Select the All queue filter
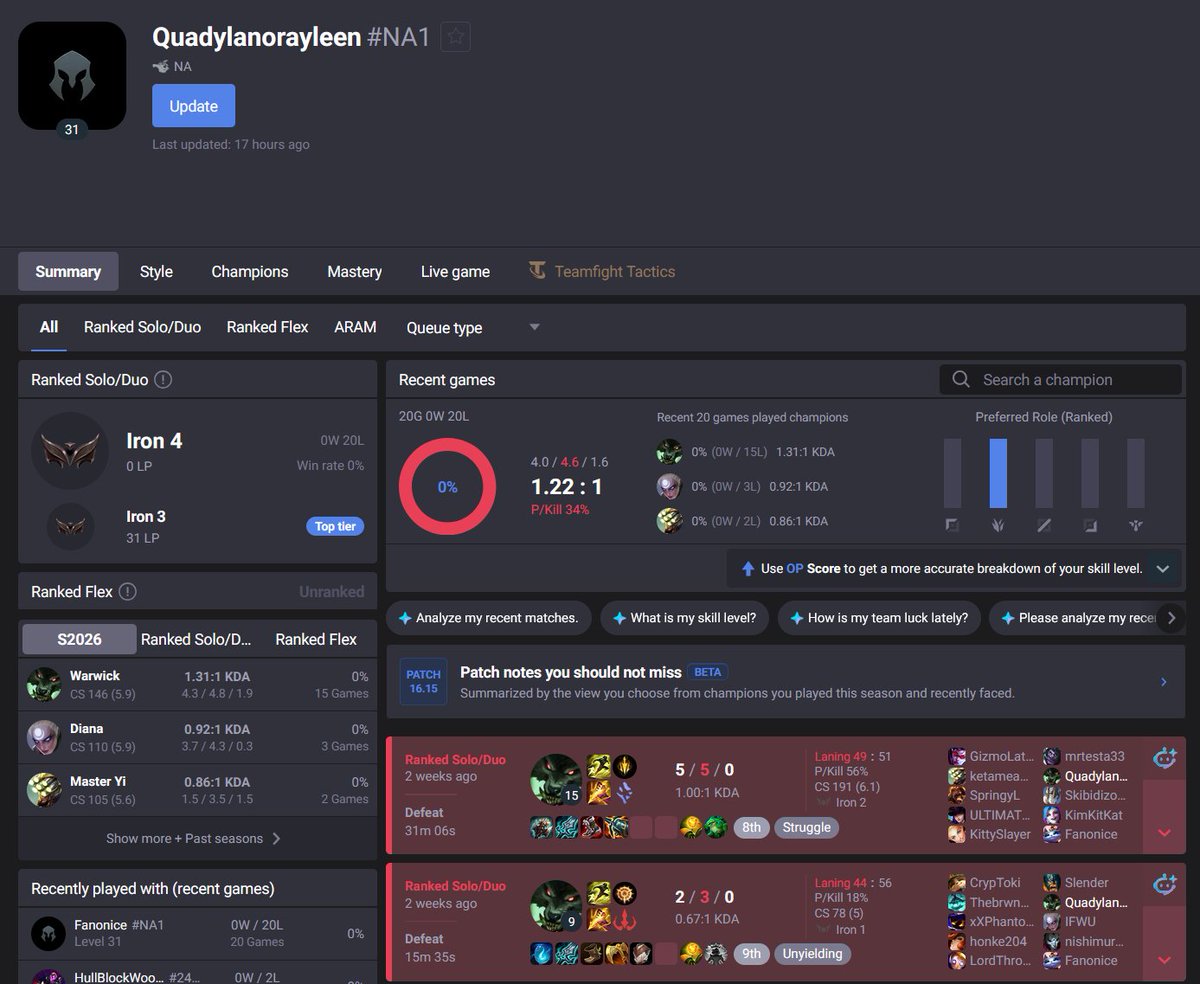 pyautogui.click(x=49, y=327)
